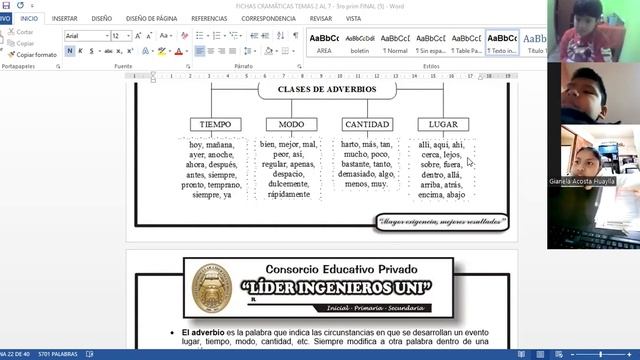Click the zoom slider handle in status bar
This screenshot has height=360, width=640.
[x=600, y=354]
